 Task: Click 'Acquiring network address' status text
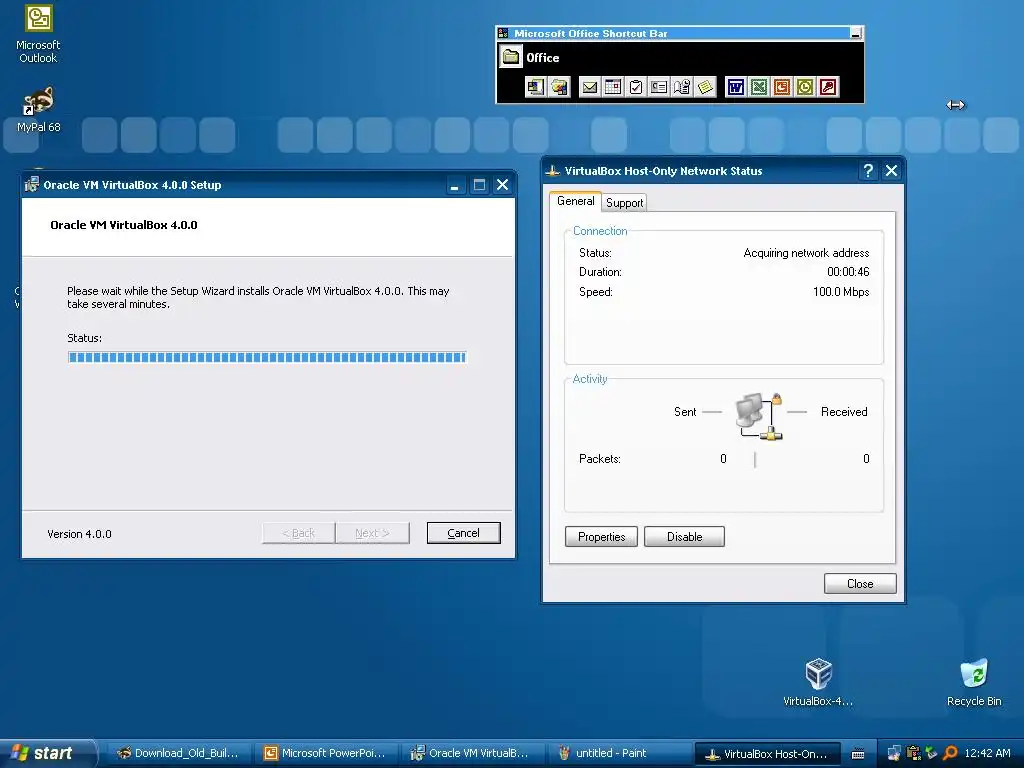point(806,253)
